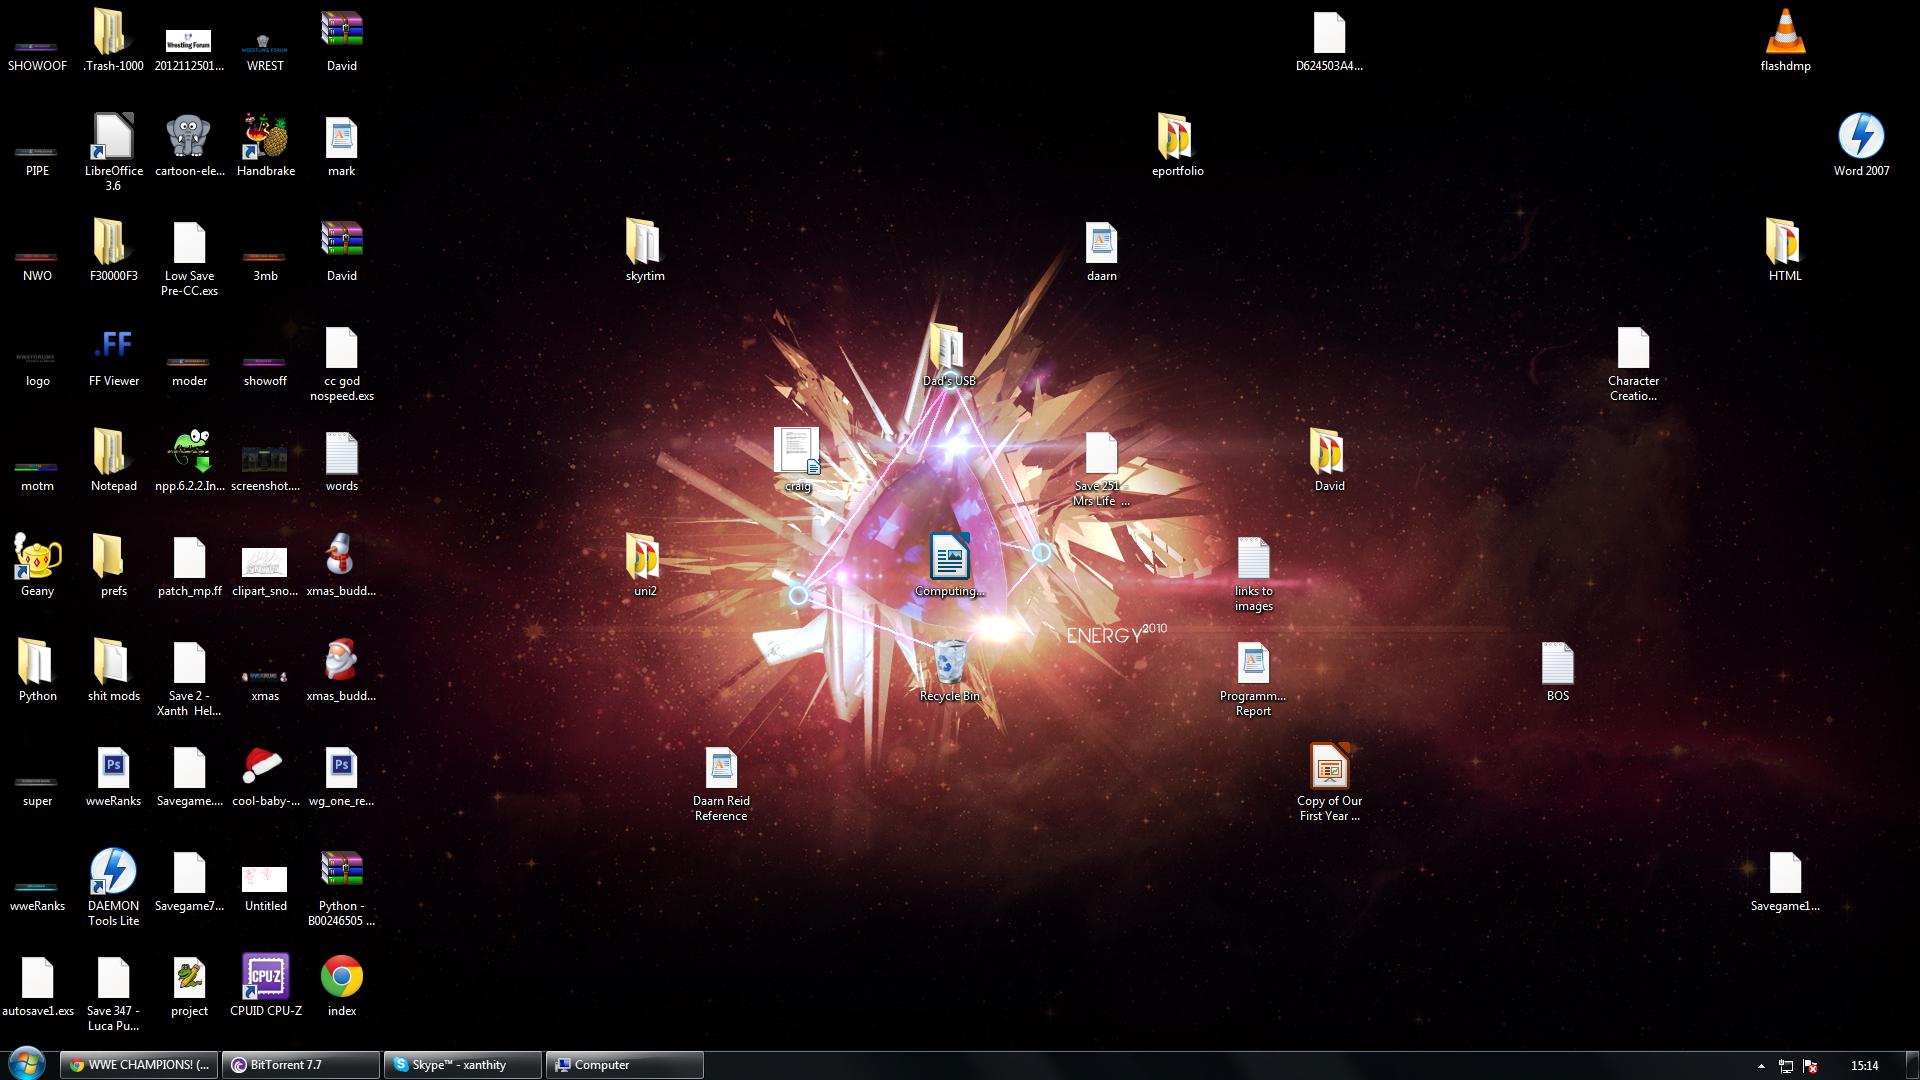Click the taskbar clock showing 15:14
The height and width of the screenshot is (1080, 1920).
click(1864, 1066)
